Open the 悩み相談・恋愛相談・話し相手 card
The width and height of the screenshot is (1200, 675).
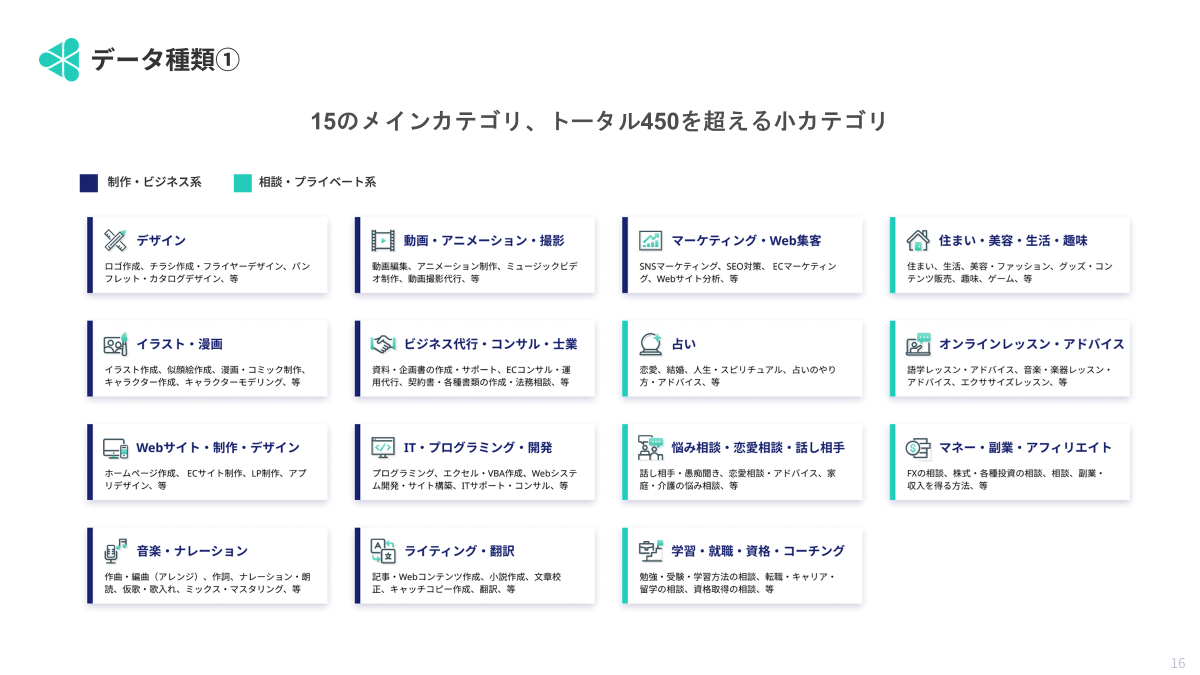[741, 461]
